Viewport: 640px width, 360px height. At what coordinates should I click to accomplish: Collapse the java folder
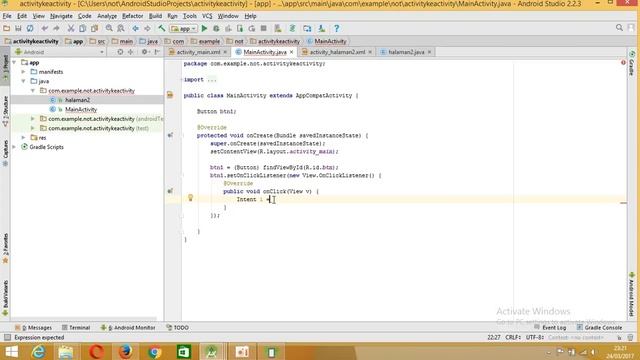click(x=24, y=81)
